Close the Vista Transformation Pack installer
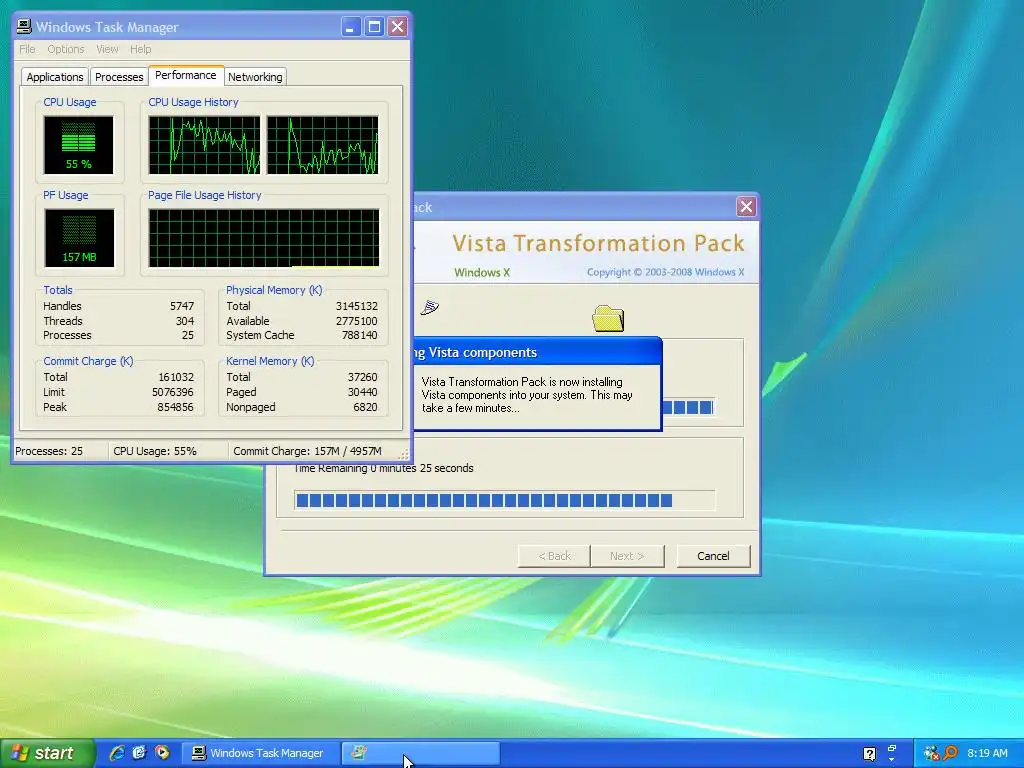Screen dimensions: 1024x768 click(x=746, y=207)
